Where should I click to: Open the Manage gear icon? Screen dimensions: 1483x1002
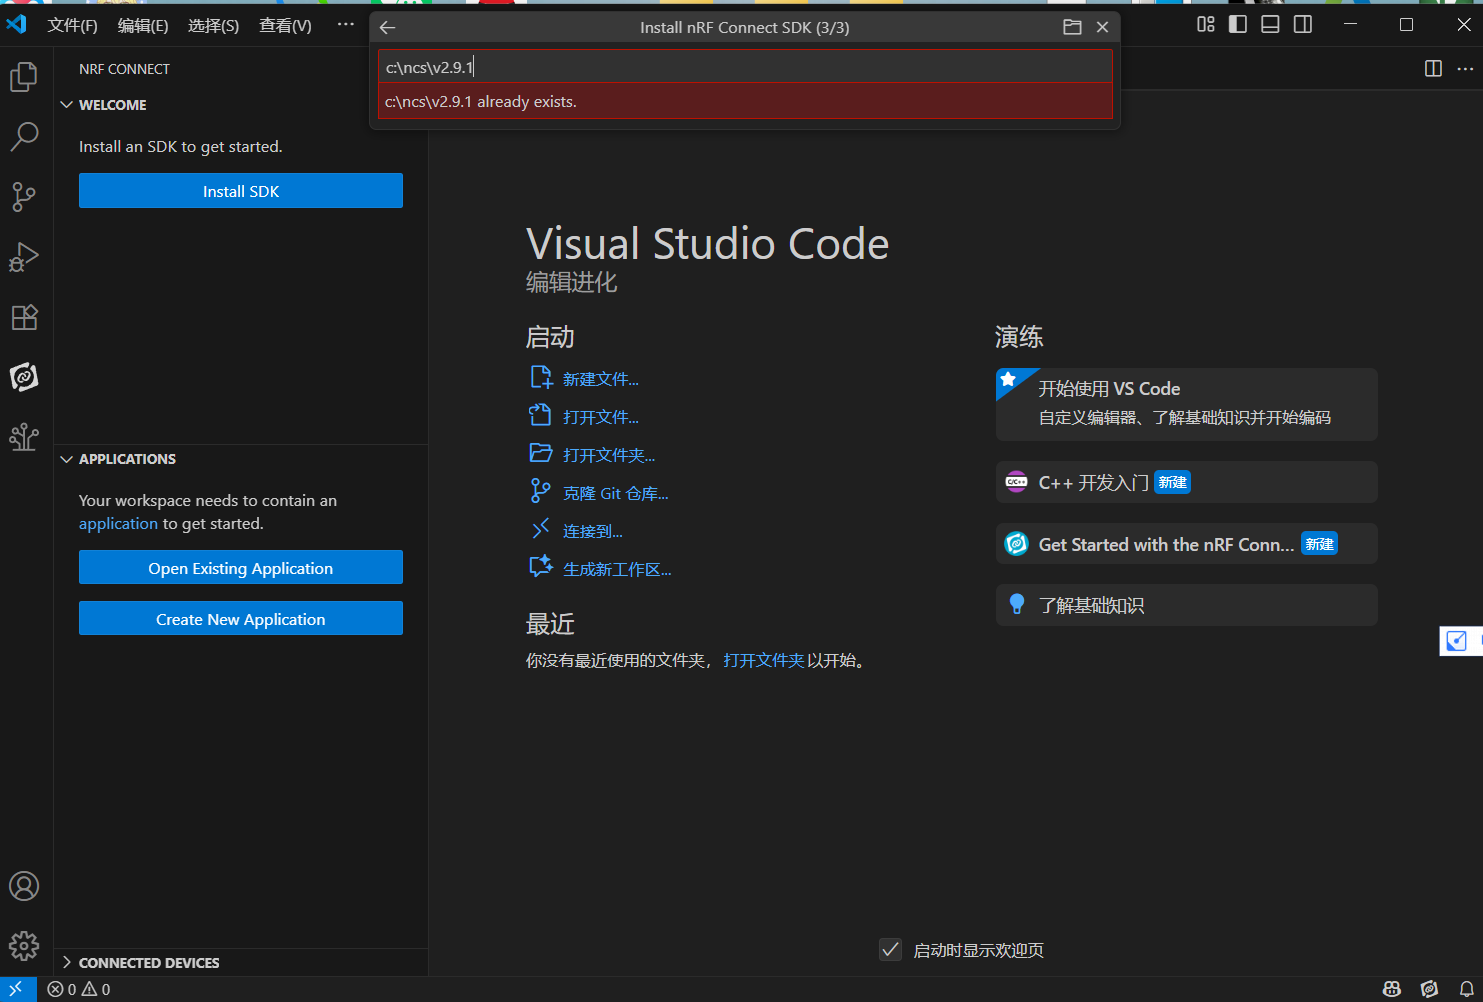point(24,945)
